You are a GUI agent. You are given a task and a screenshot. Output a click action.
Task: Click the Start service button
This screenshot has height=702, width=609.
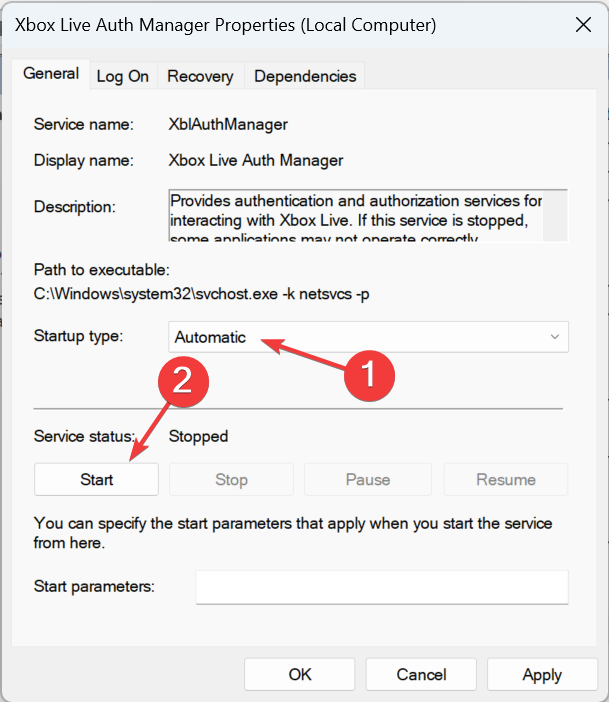click(96, 479)
